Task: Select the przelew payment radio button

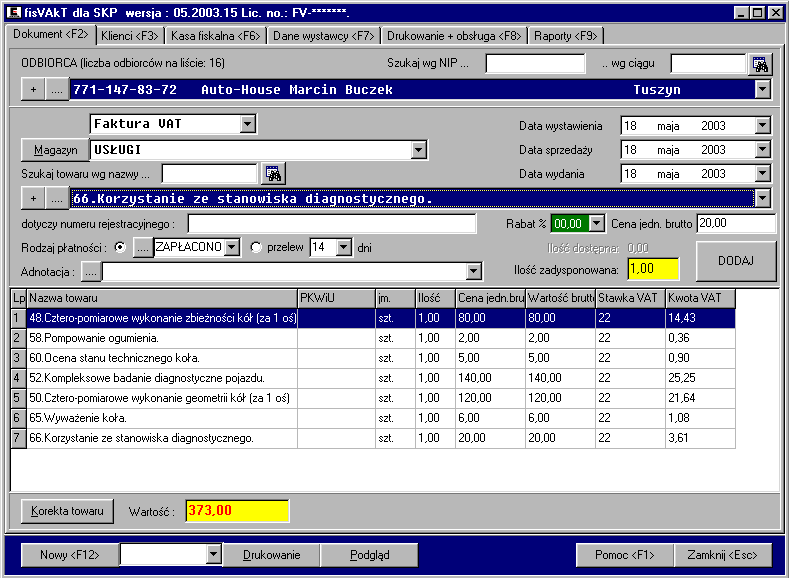Action: (256, 247)
